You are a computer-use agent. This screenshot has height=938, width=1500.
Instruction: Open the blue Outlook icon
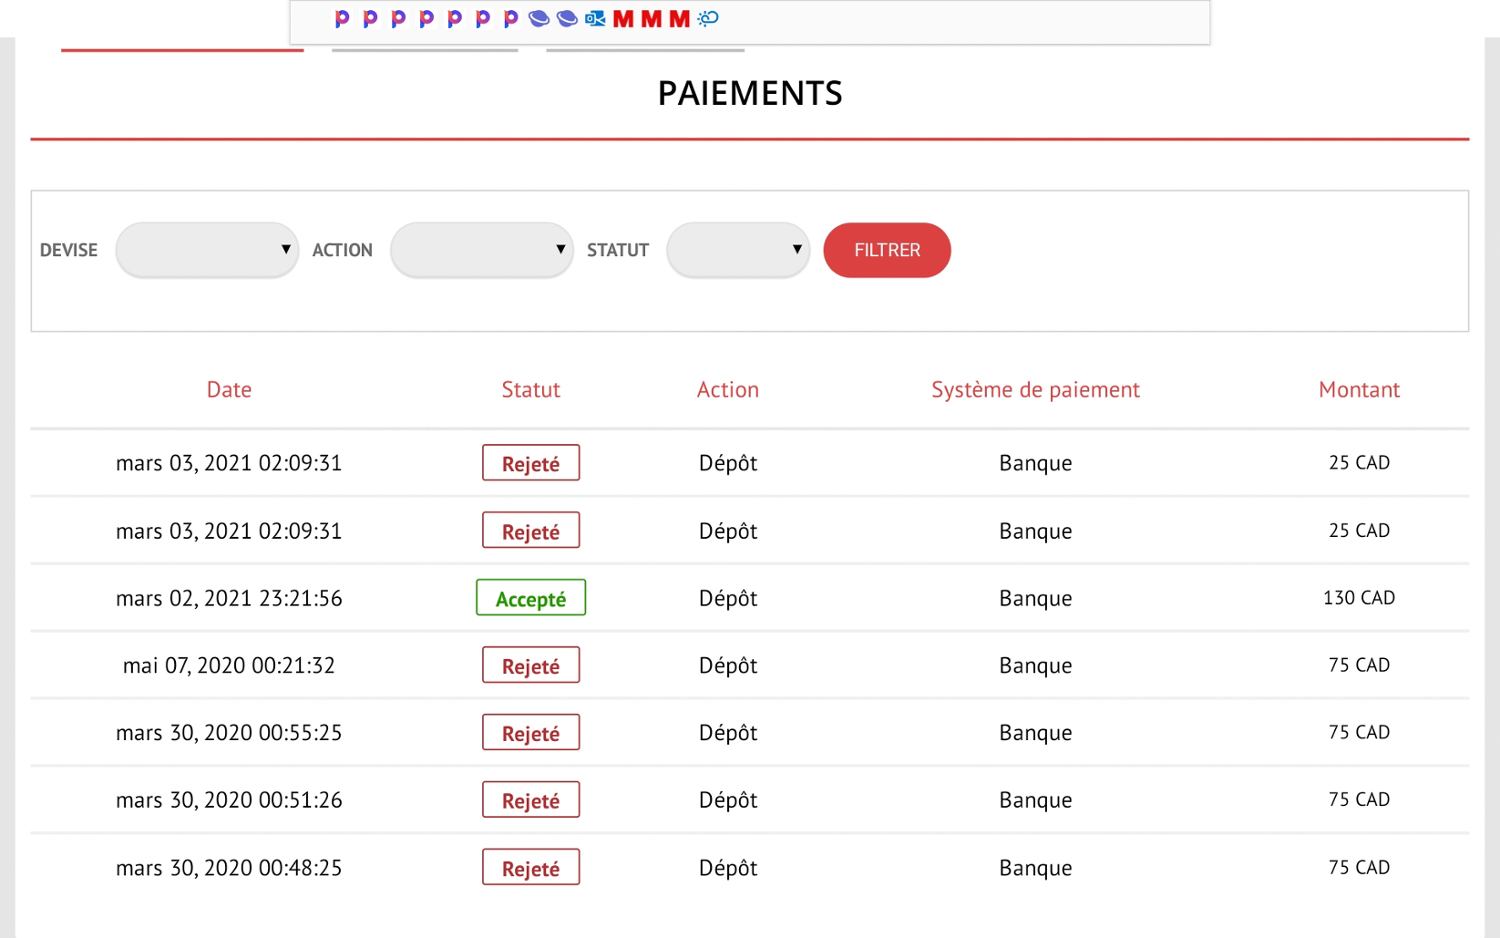(595, 18)
